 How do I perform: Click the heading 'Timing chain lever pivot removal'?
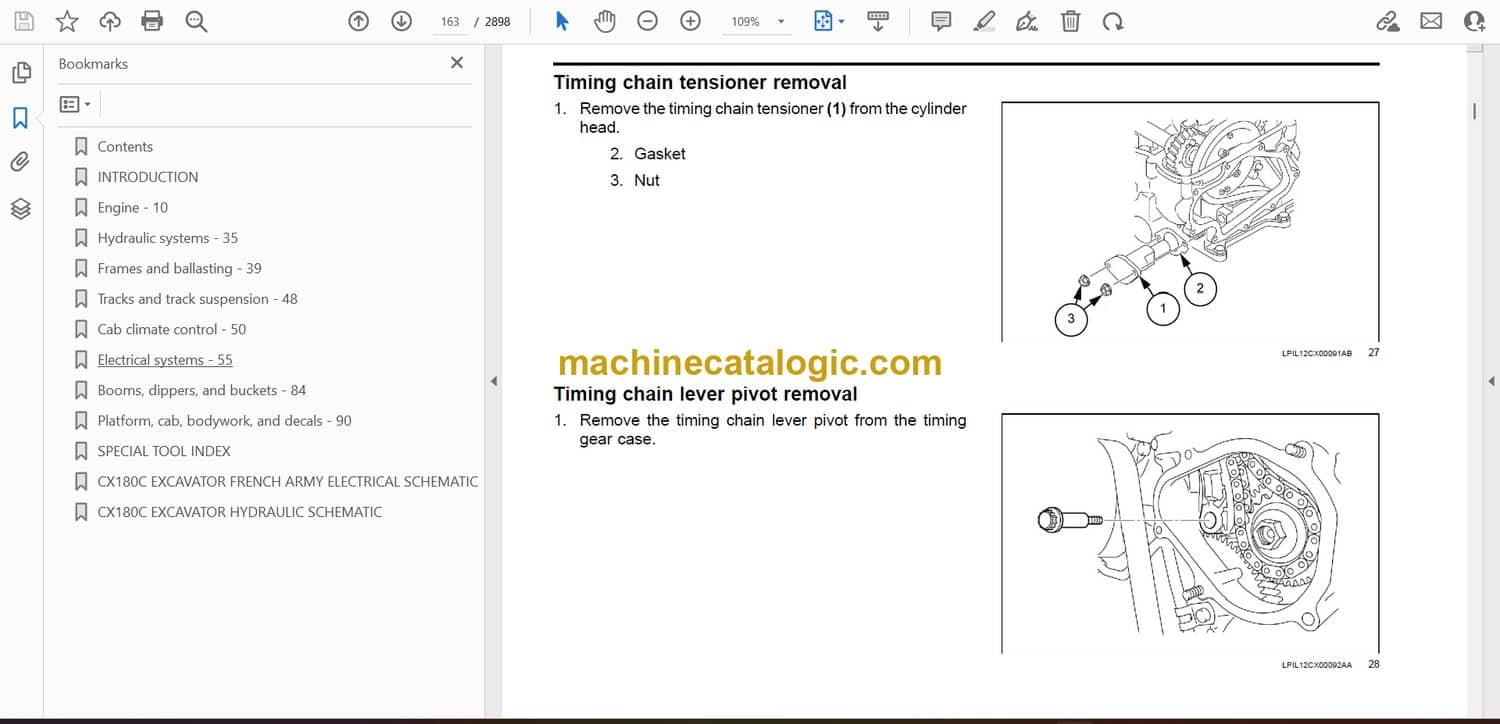click(x=706, y=394)
